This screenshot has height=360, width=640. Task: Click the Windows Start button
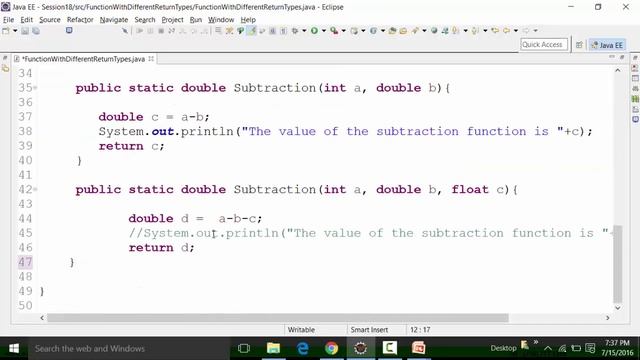(14, 349)
